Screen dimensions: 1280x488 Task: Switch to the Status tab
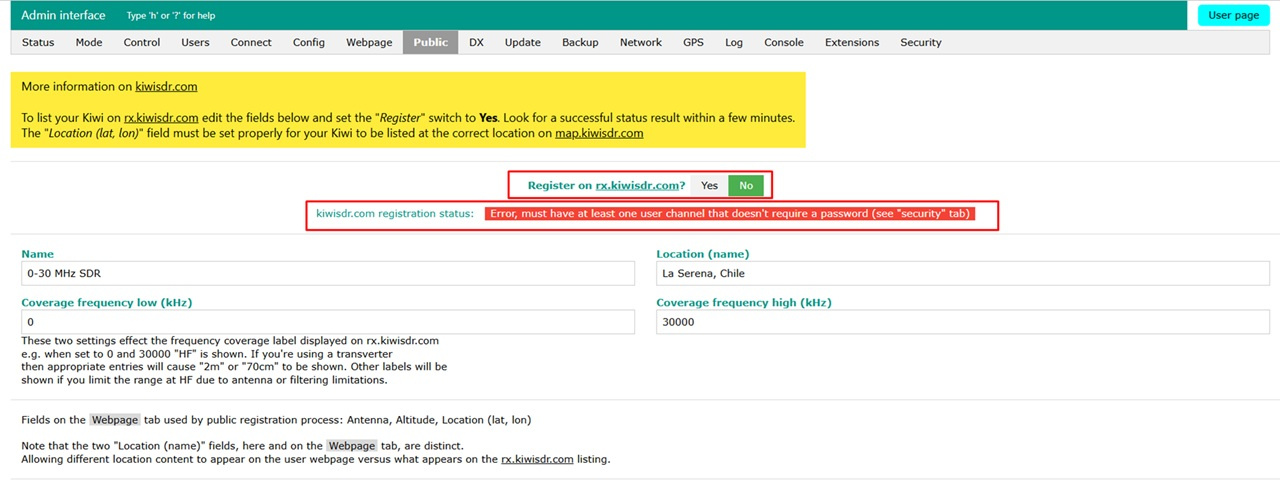pos(38,42)
